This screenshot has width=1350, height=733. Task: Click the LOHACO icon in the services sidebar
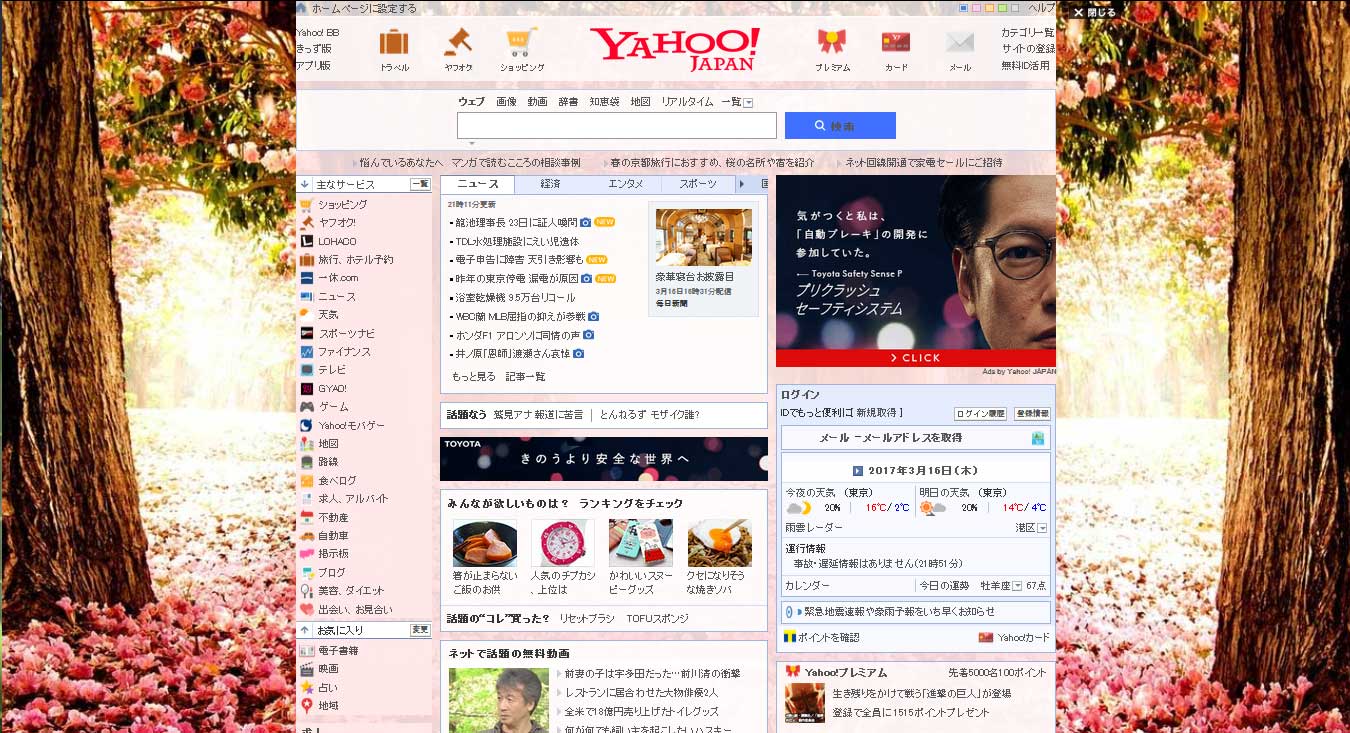(307, 241)
